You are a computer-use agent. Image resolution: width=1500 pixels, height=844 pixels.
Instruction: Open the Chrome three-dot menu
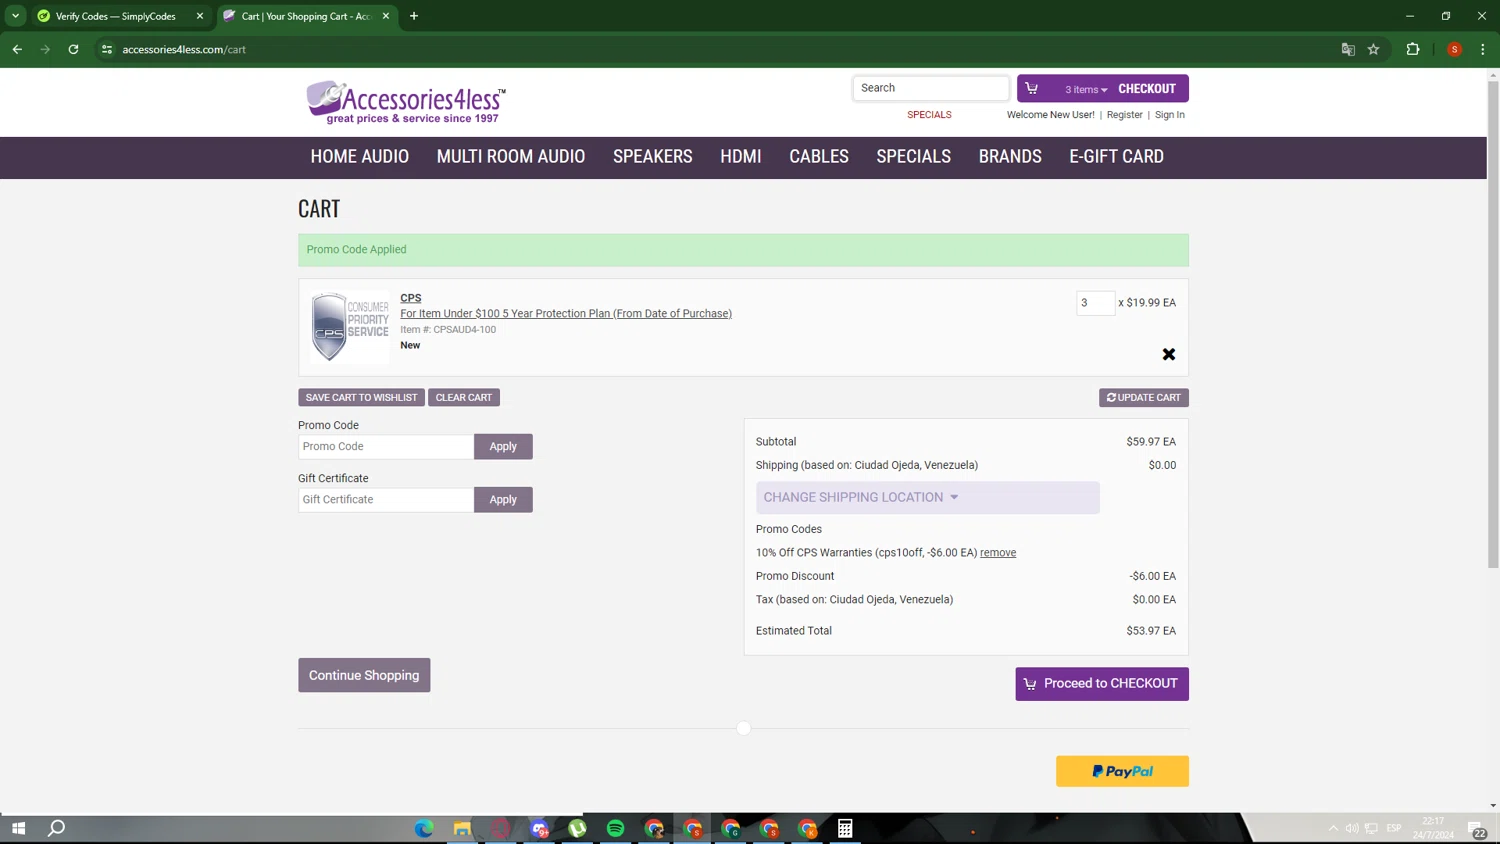pos(1483,49)
